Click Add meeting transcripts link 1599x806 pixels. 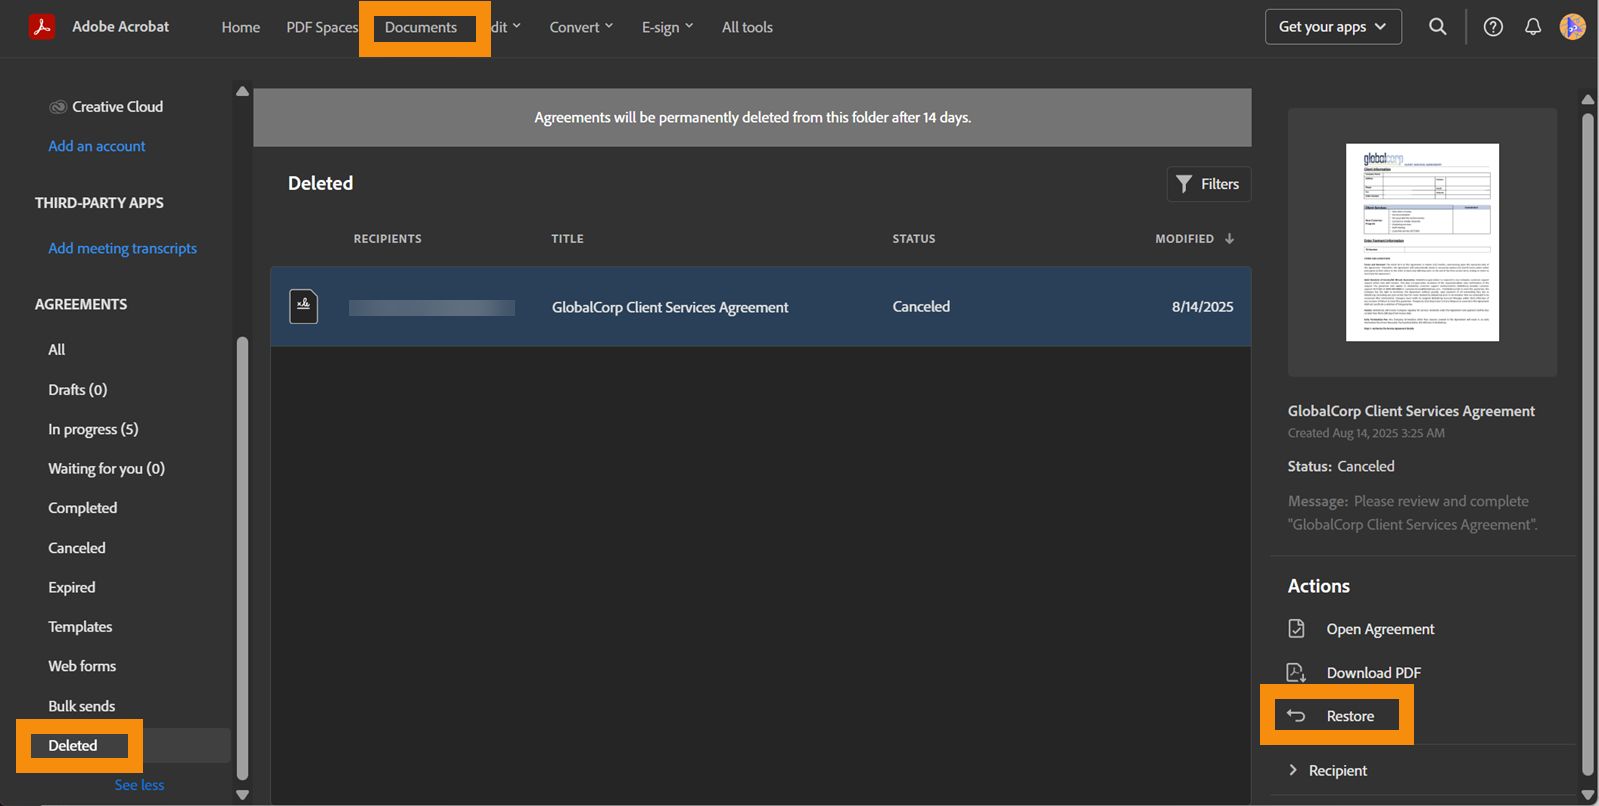123,248
